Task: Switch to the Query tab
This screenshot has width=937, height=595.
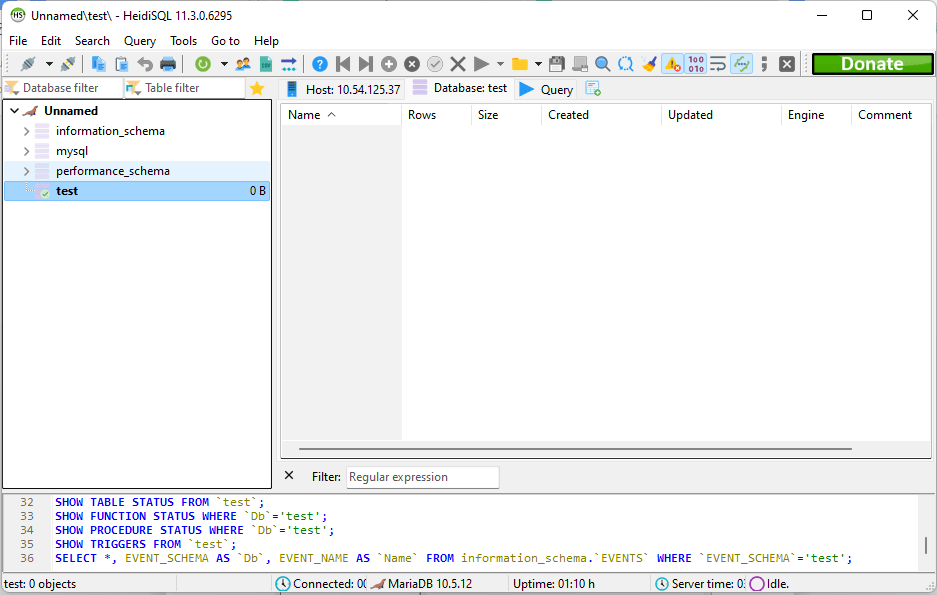Action: (546, 89)
